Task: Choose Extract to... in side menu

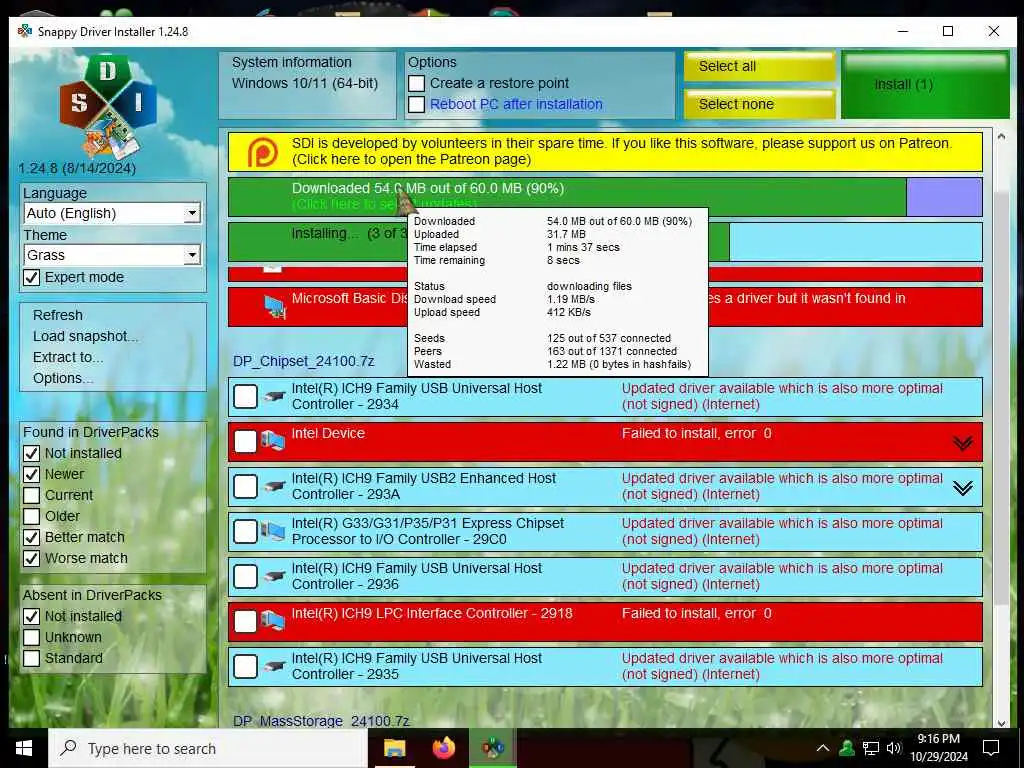Action: 68,357
